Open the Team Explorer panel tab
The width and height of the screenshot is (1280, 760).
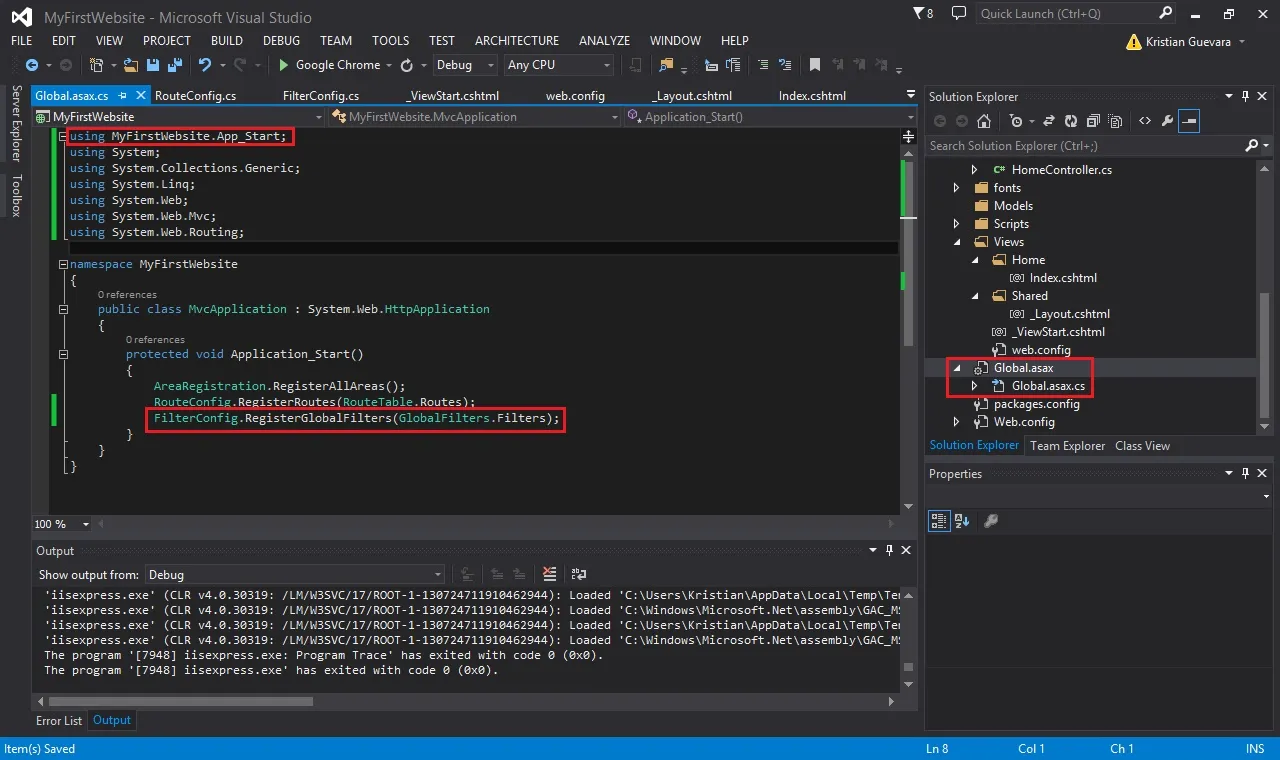pyautogui.click(x=1067, y=446)
